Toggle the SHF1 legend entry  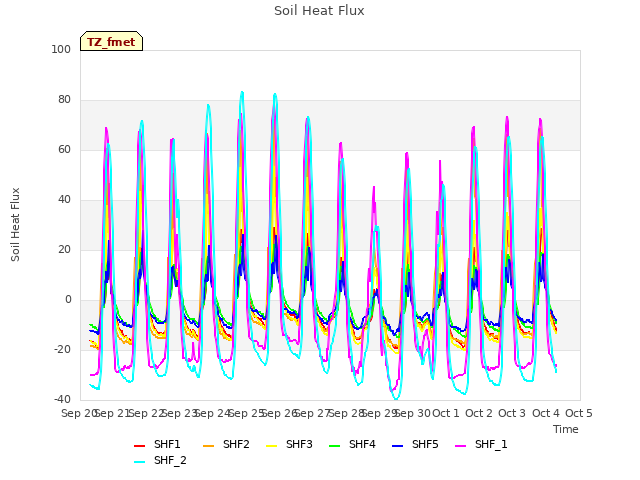pos(157,444)
